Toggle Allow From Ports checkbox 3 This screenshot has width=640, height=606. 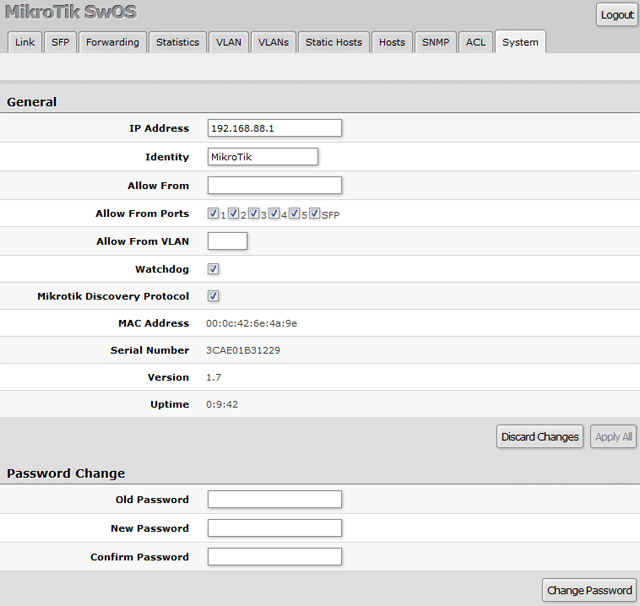(x=254, y=213)
